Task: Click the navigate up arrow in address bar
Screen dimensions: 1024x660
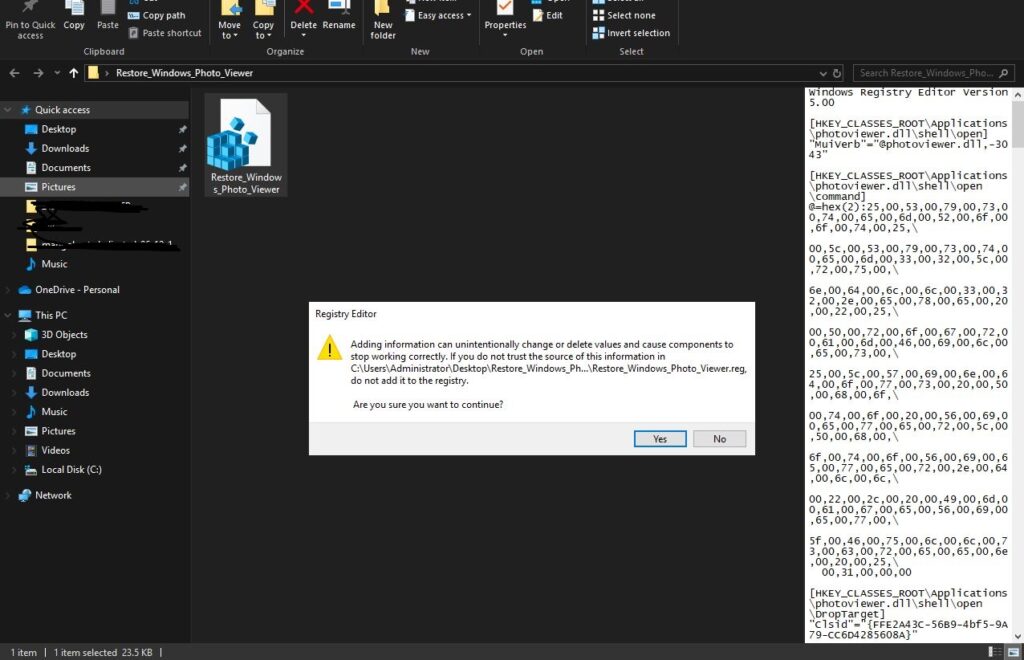Action: [x=74, y=72]
